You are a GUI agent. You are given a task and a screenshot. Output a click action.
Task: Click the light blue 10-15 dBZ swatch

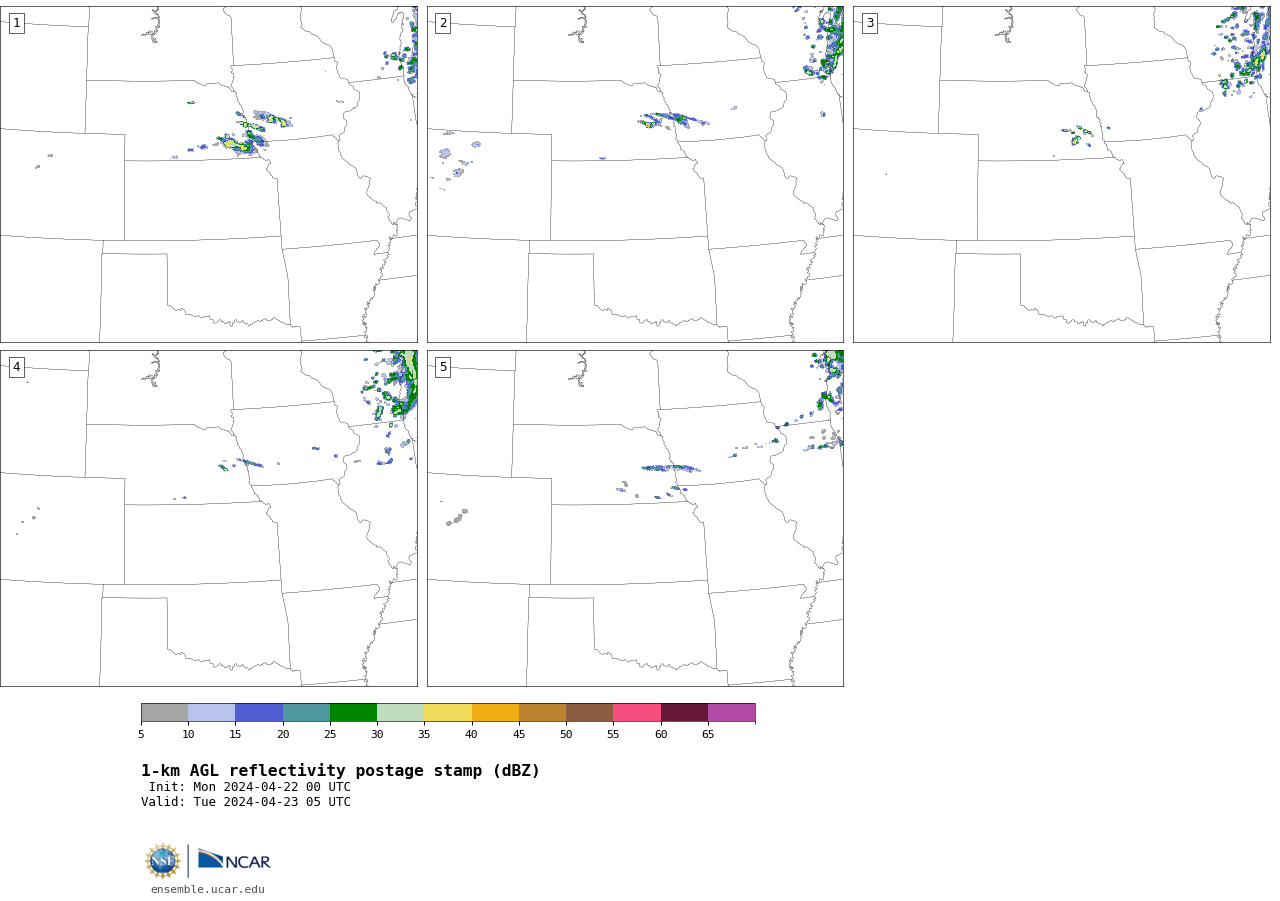tap(212, 713)
